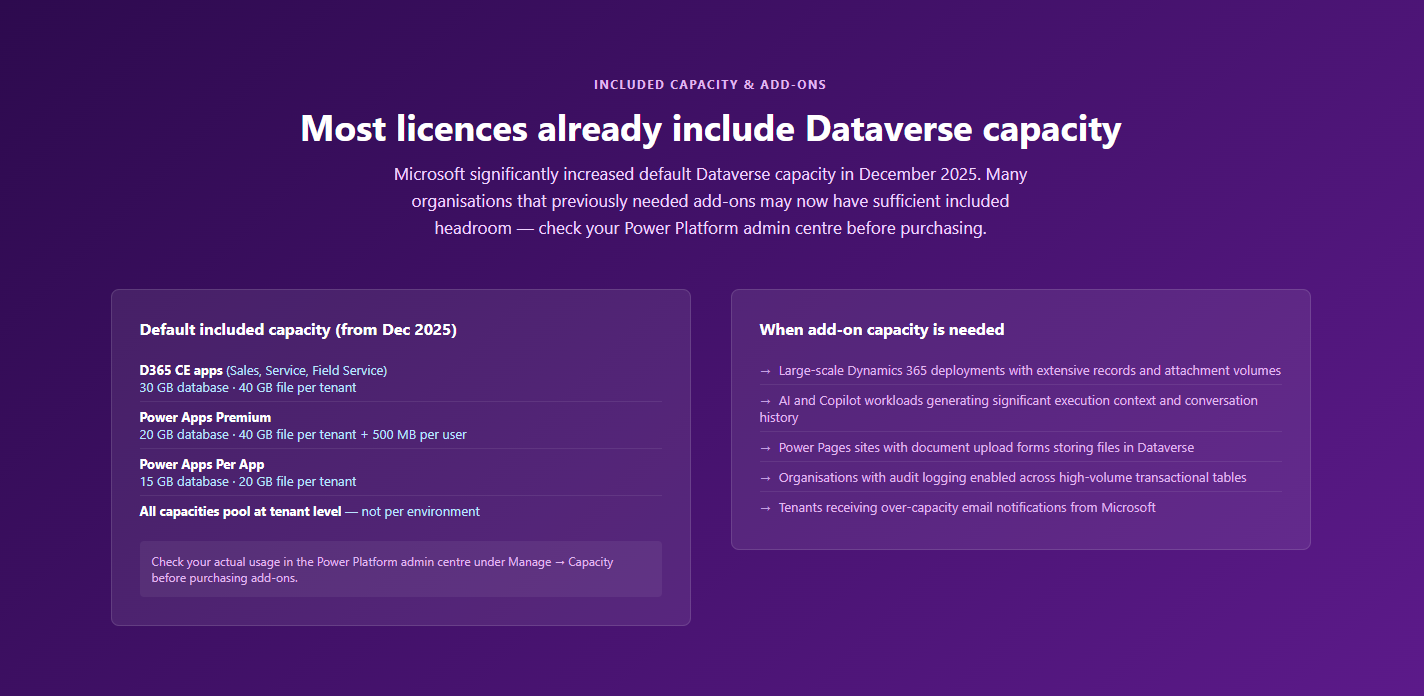Click '30 GB database · 40 GB file per tenant'
1424x696 pixels.
click(x=248, y=387)
